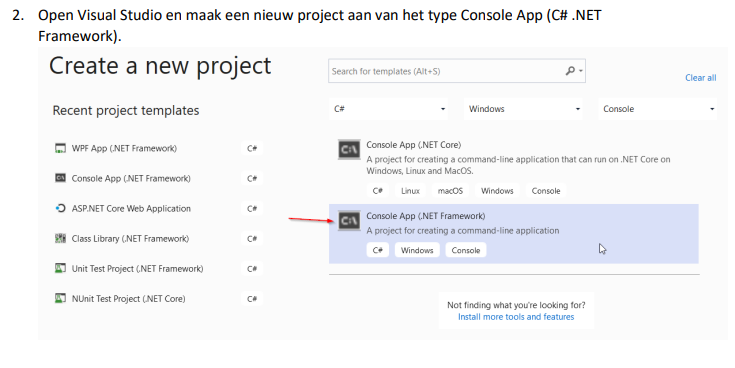The image size is (735, 368).
Task: Click the highlighted Console App (.NET Framework) template icon
Action: (349, 220)
